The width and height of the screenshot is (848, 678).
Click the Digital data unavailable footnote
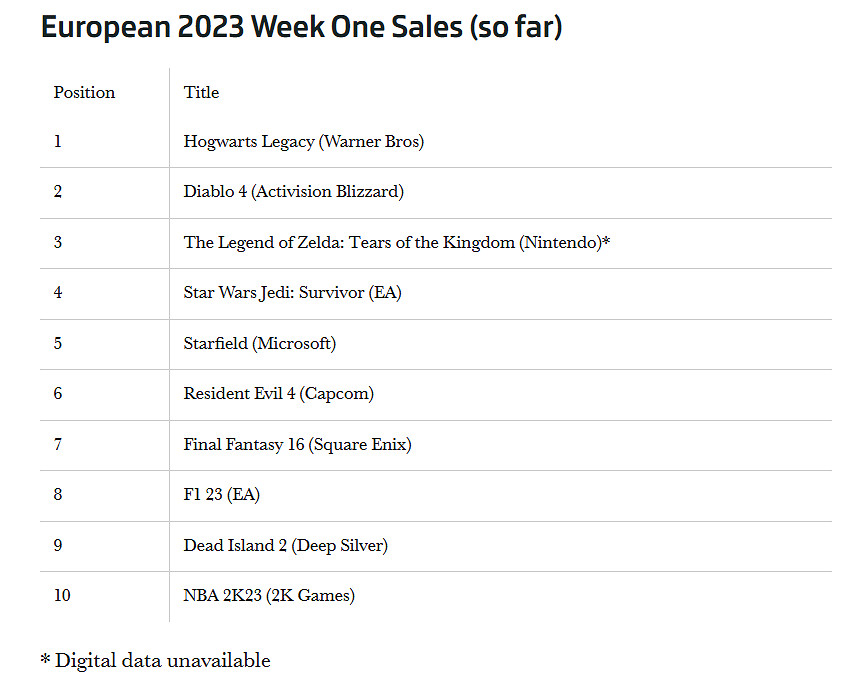(155, 660)
